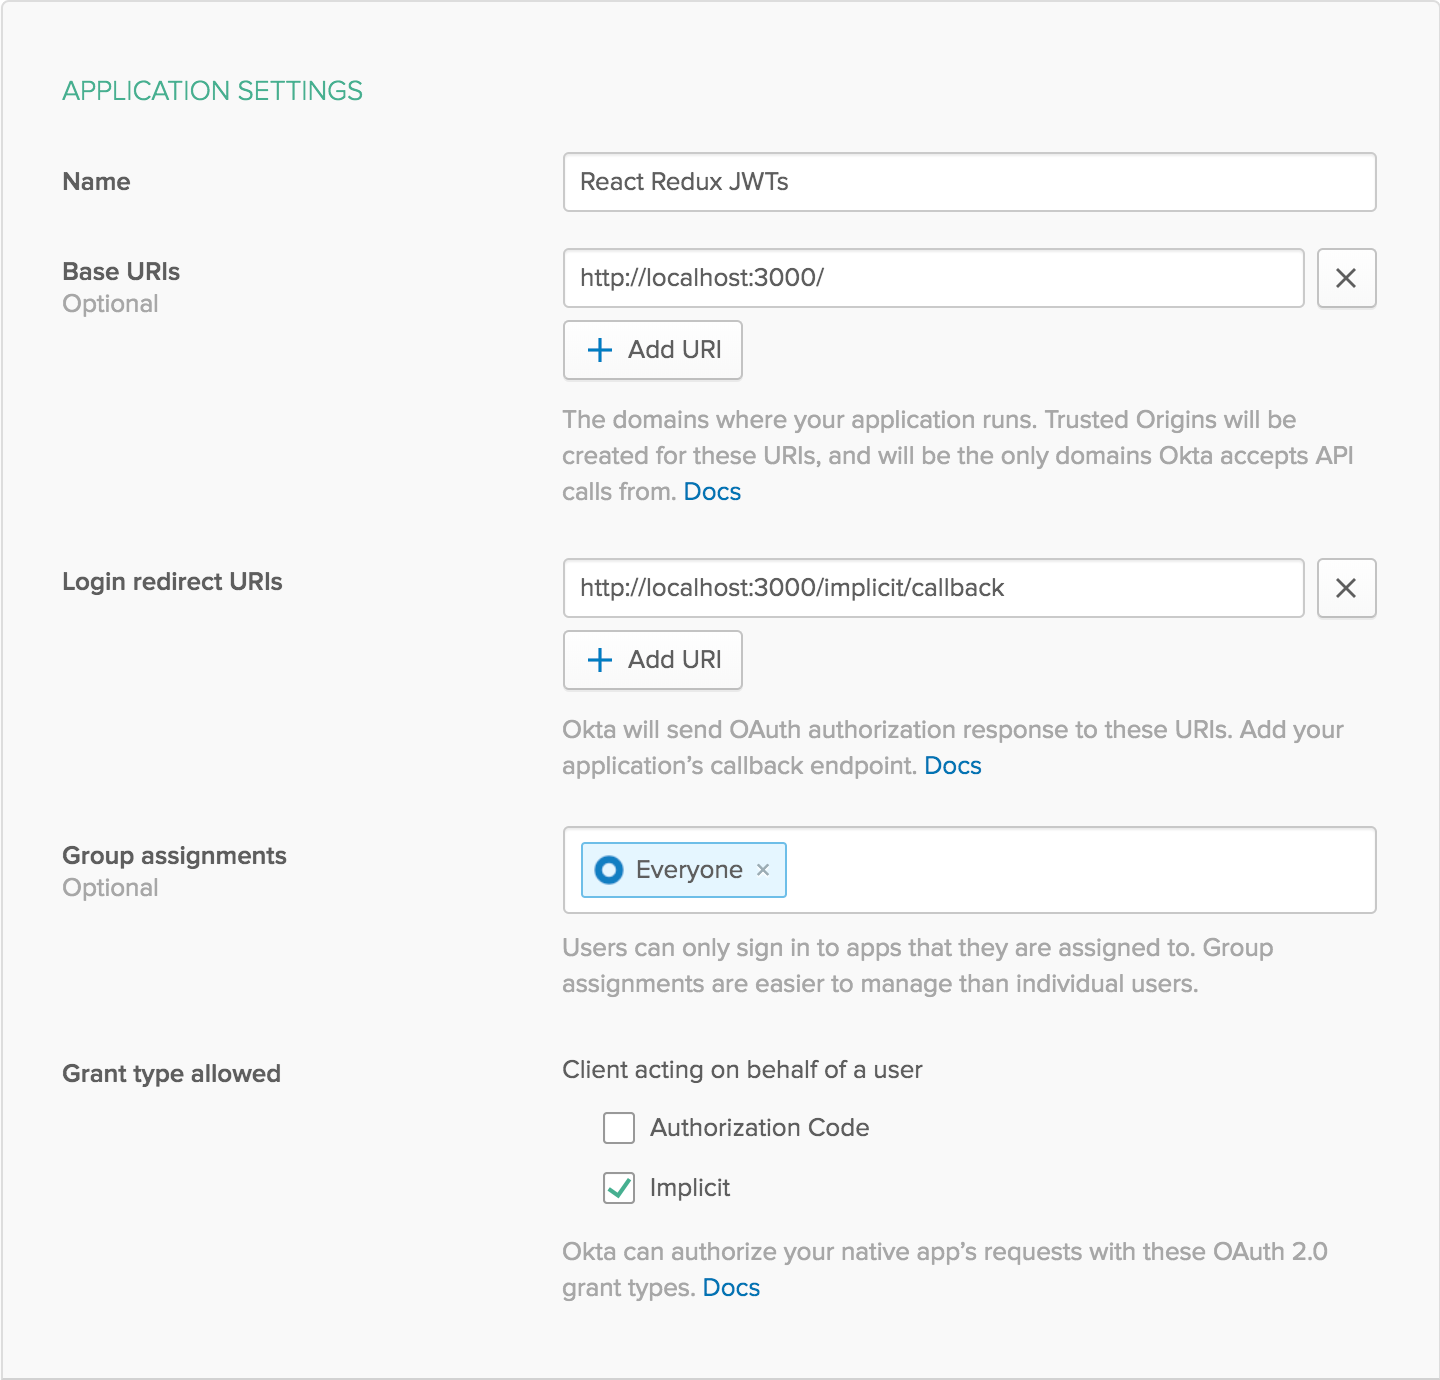Screen dimensions: 1440x1380
Task: Uncheck the Implicit grant type checkbox
Action: [619, 1188]
